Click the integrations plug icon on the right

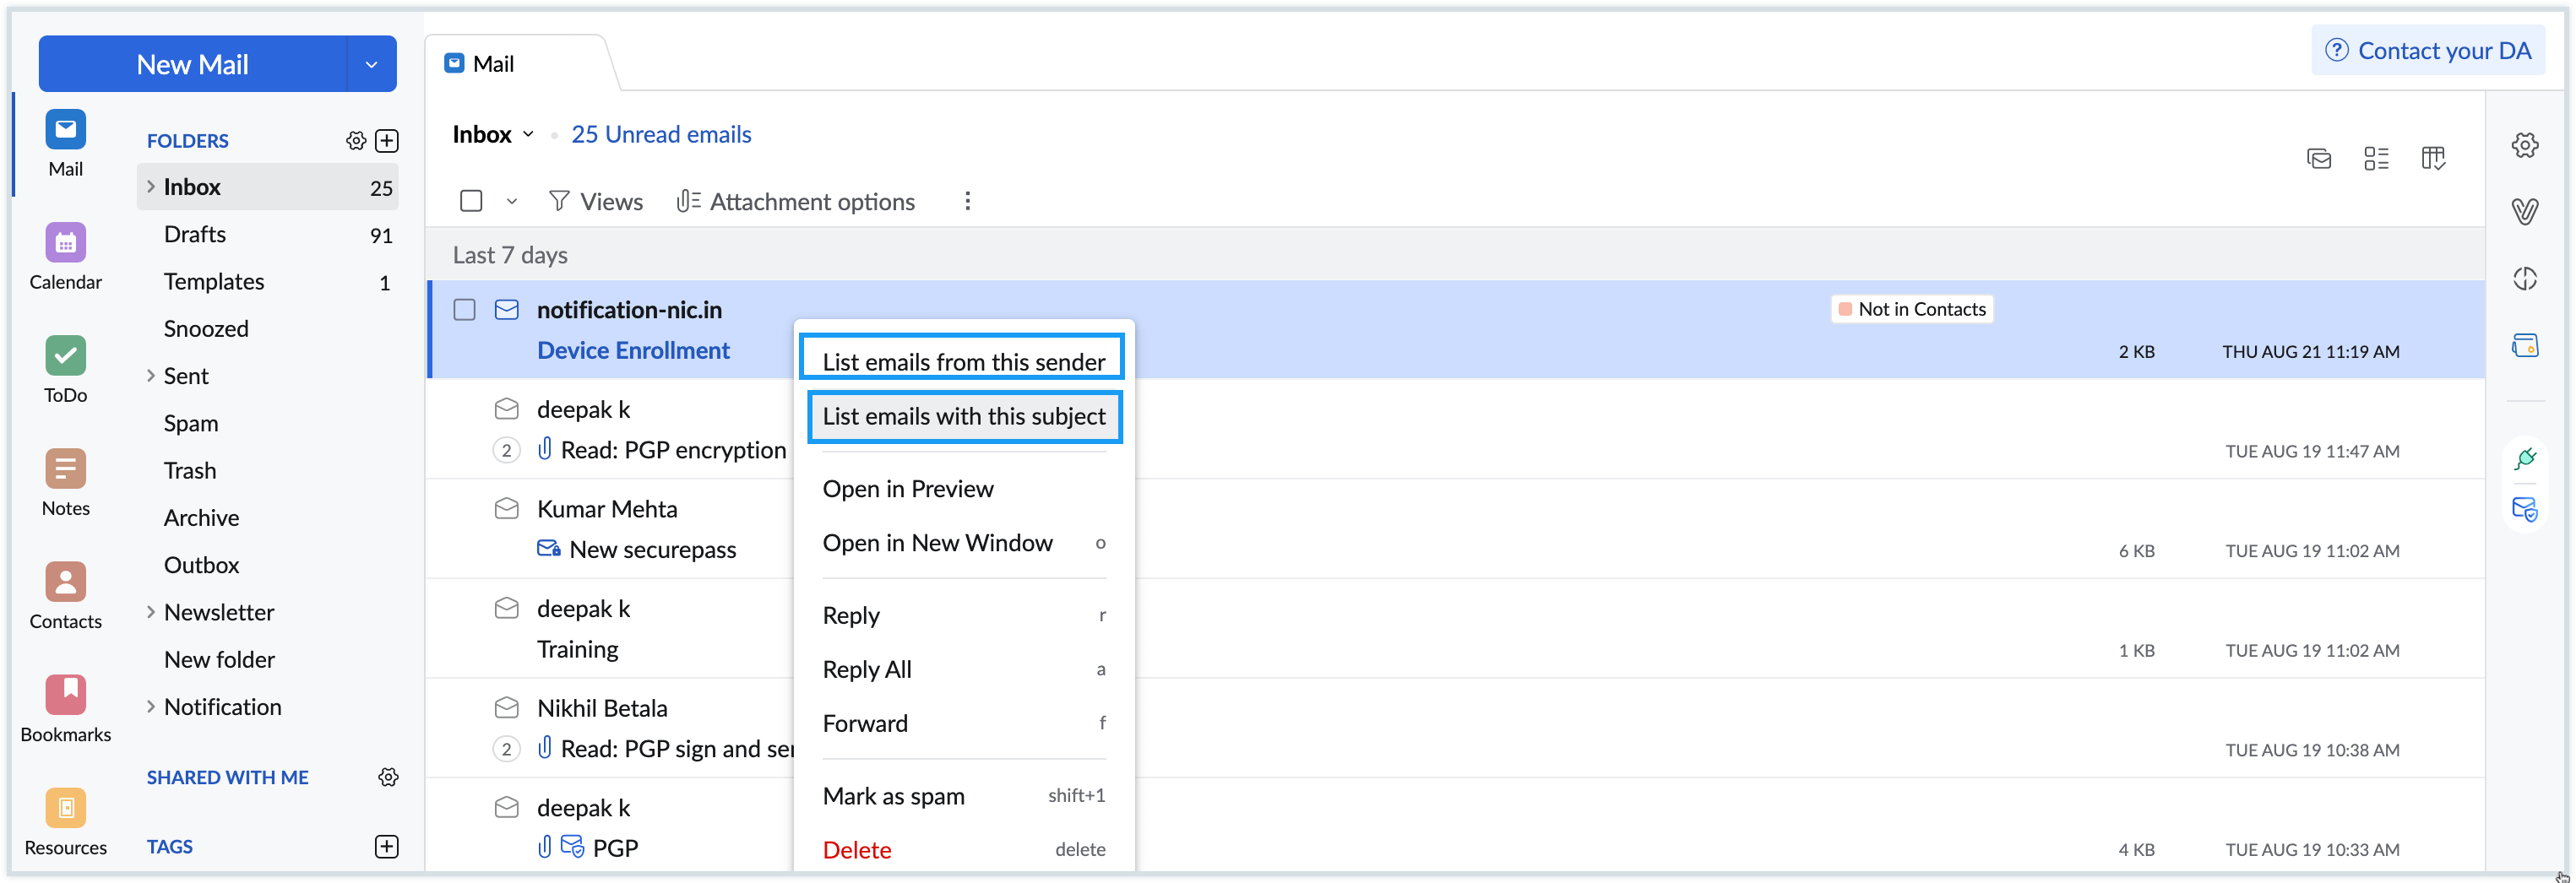click(2525, 458)
